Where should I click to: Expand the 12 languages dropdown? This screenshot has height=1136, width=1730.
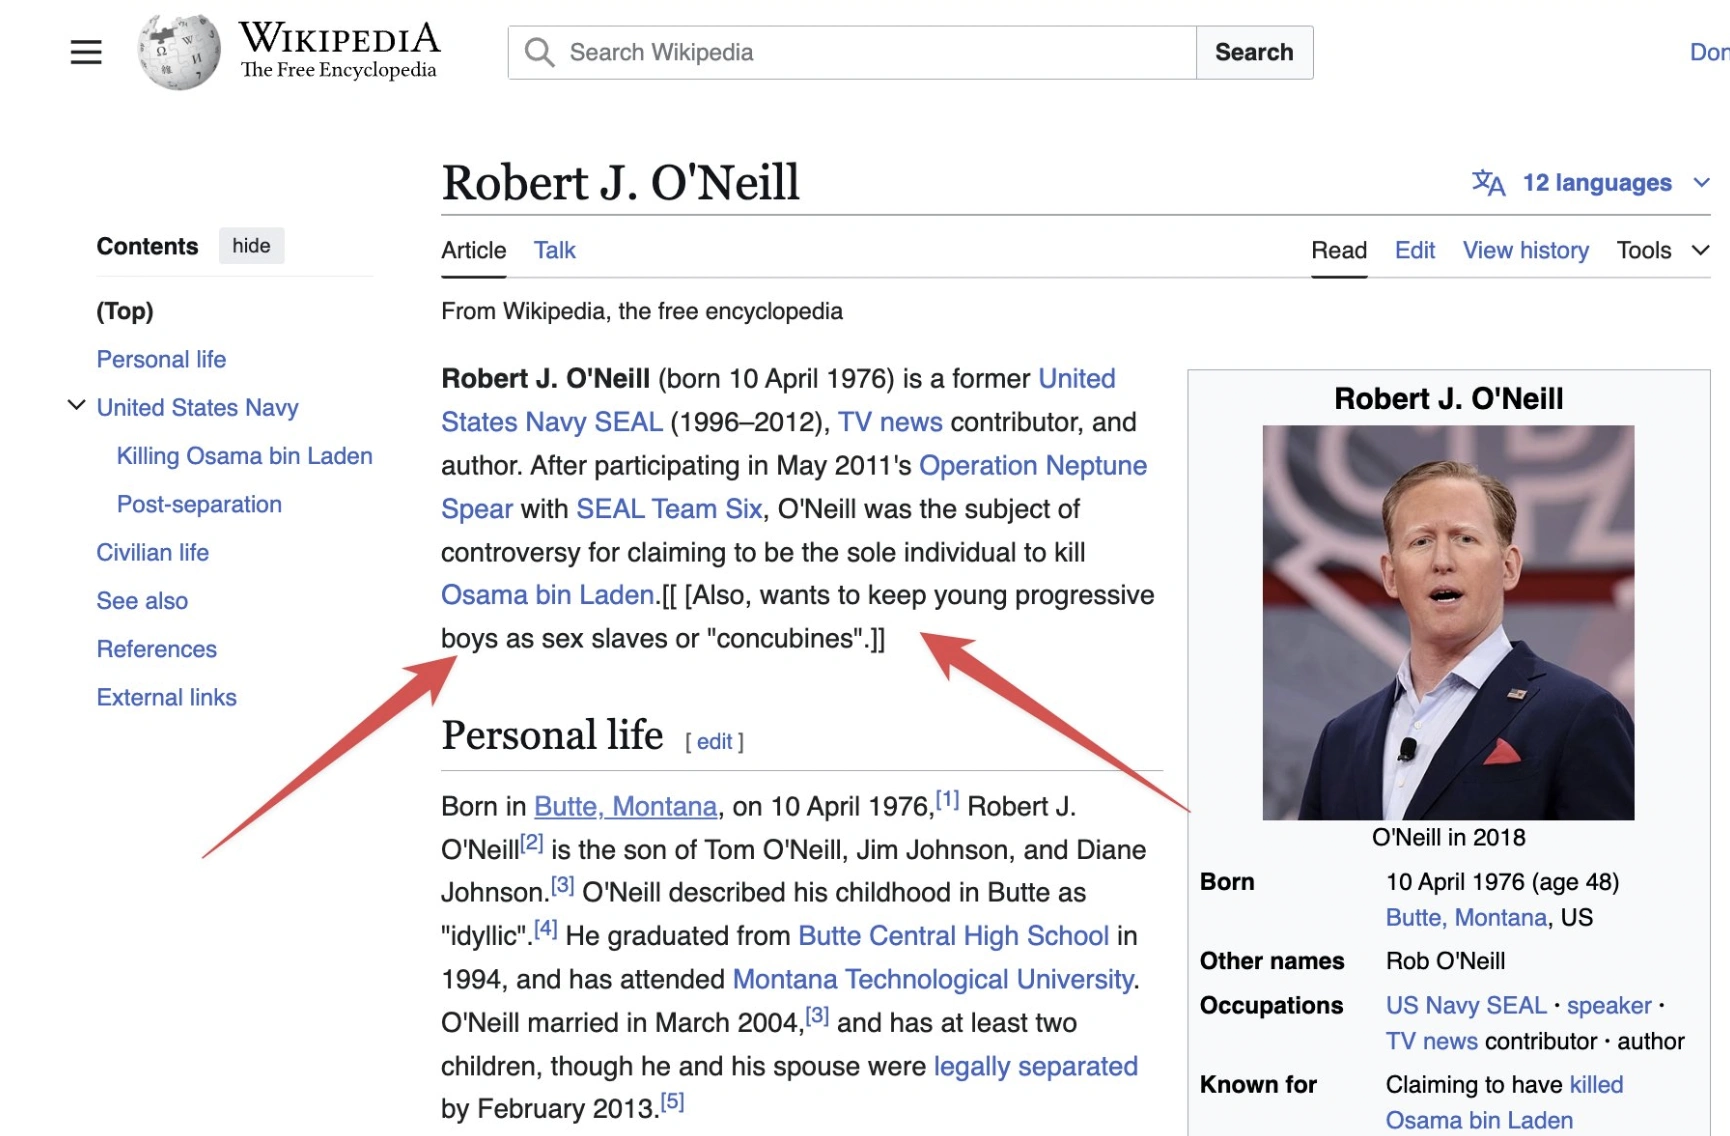1596,183
